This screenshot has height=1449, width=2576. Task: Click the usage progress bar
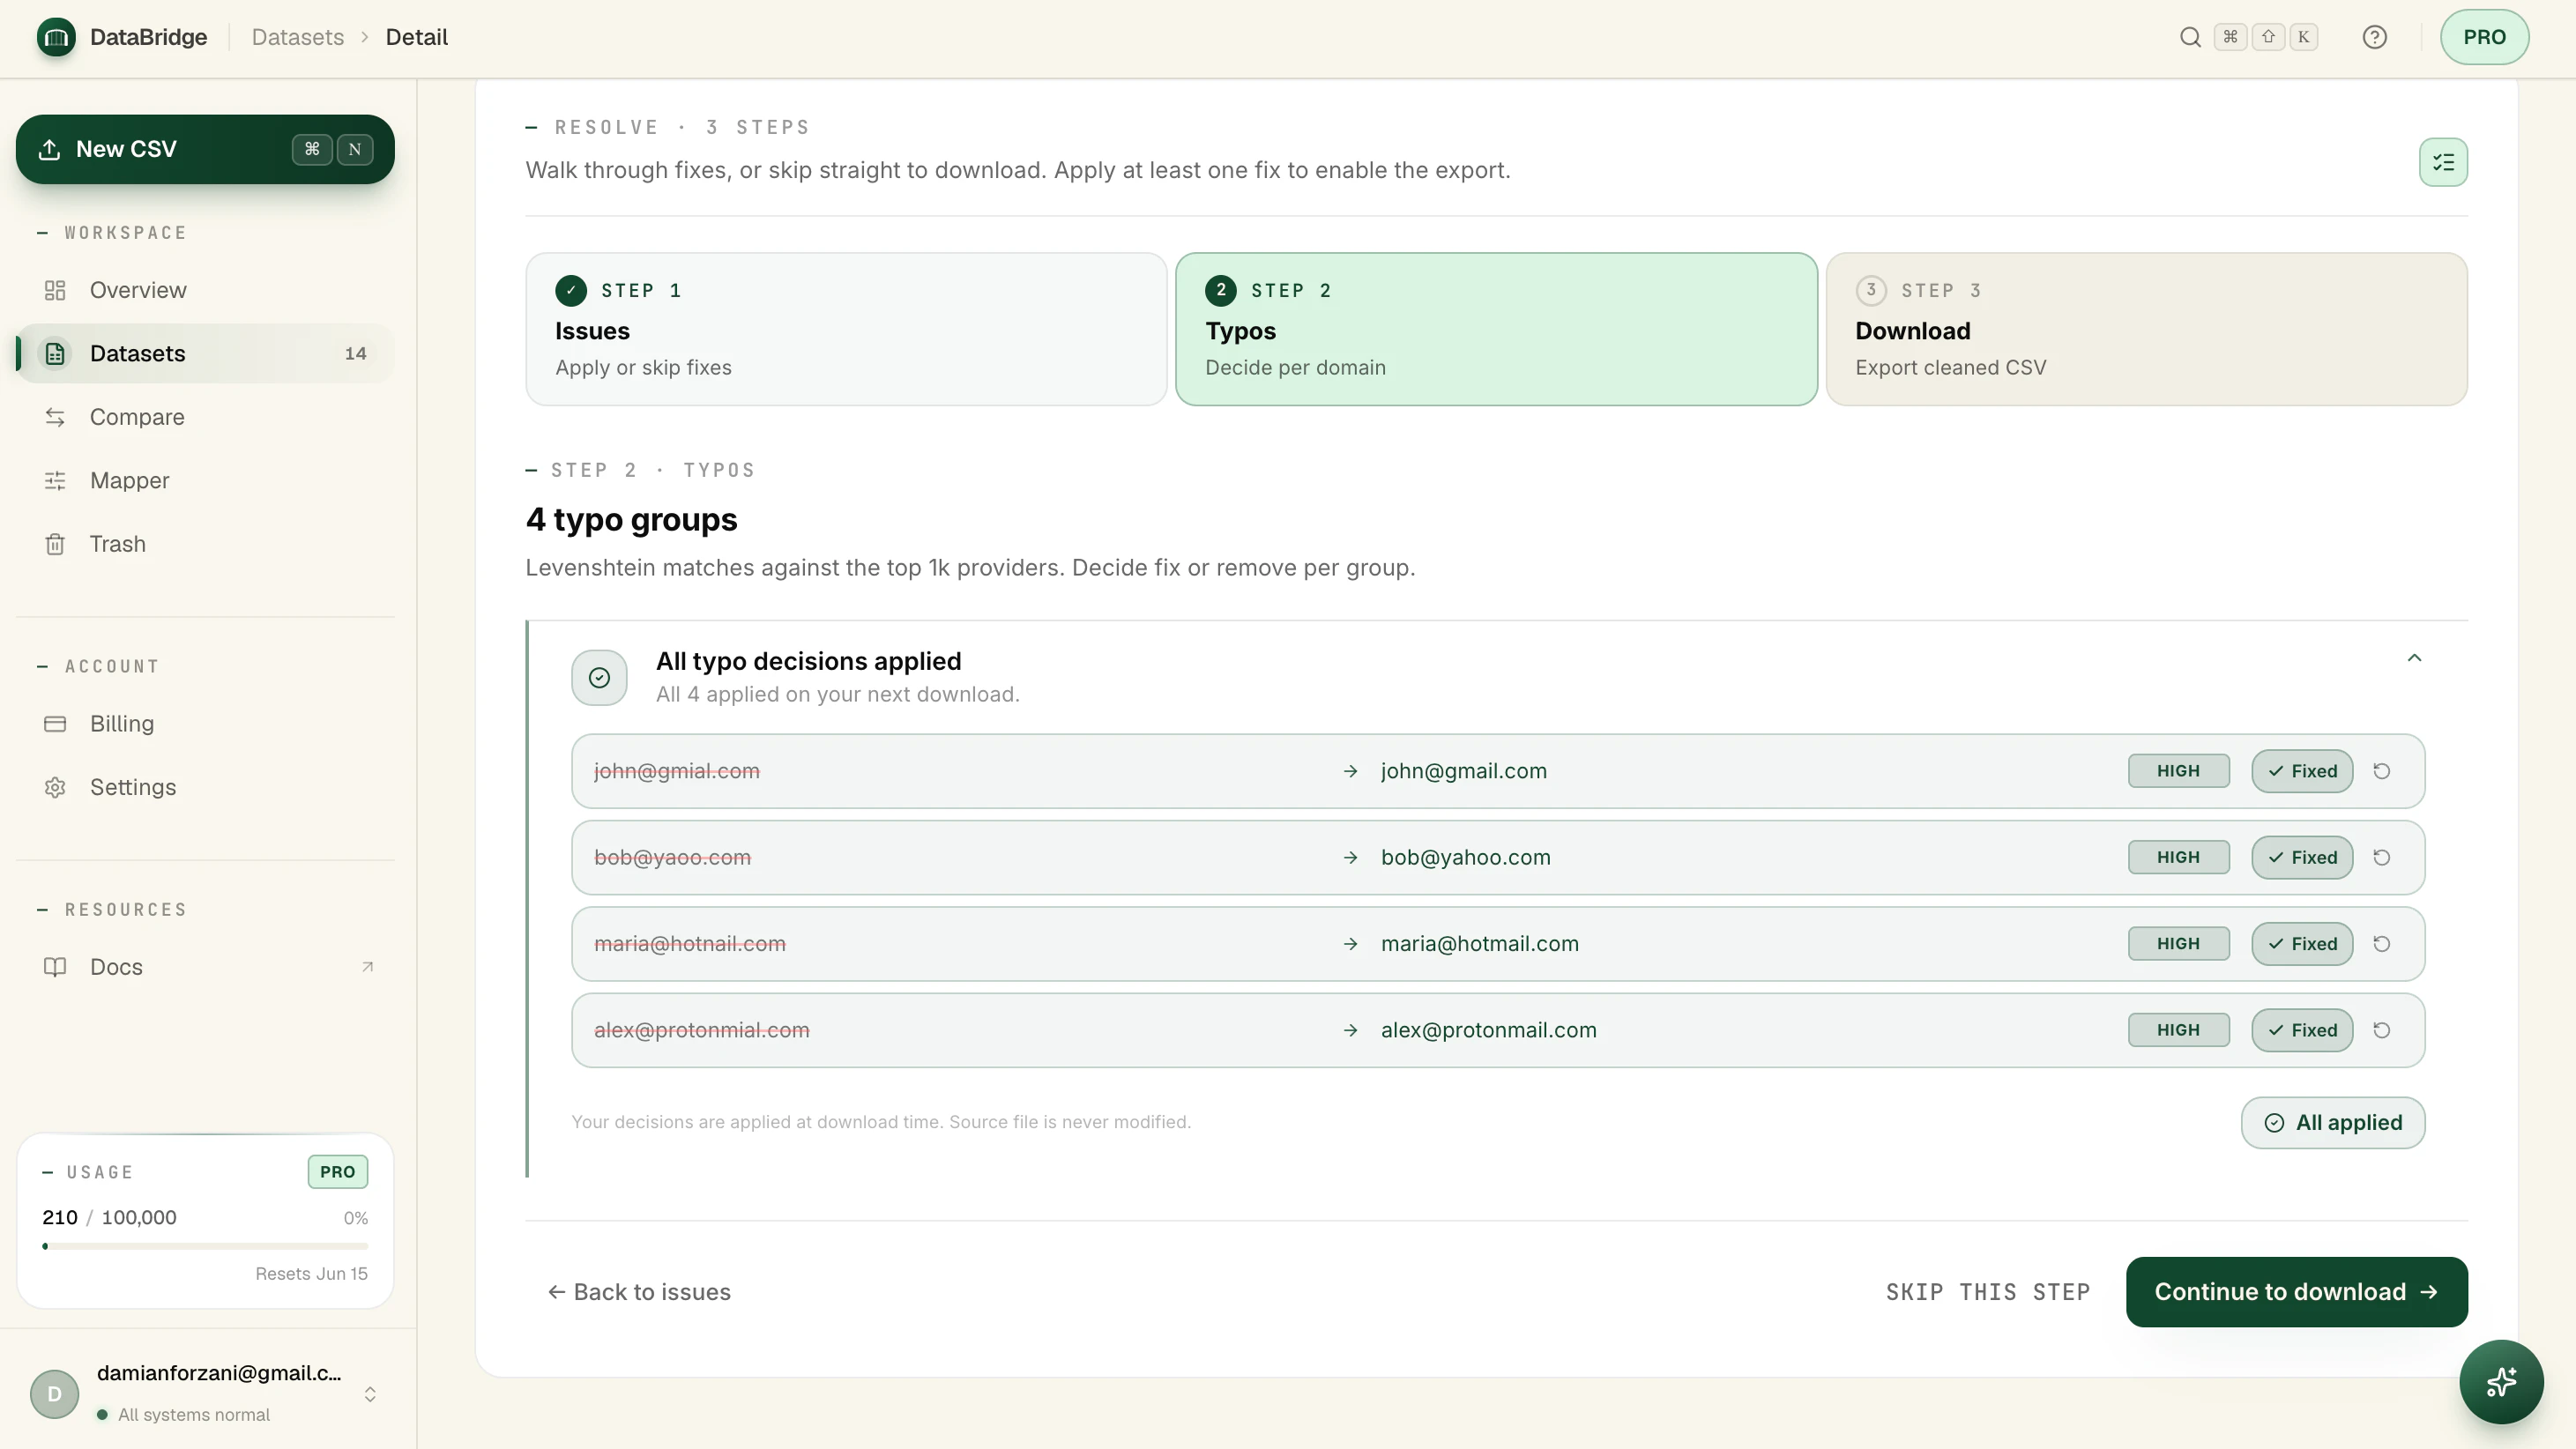pyautogui.click(x=205, y=1246)
